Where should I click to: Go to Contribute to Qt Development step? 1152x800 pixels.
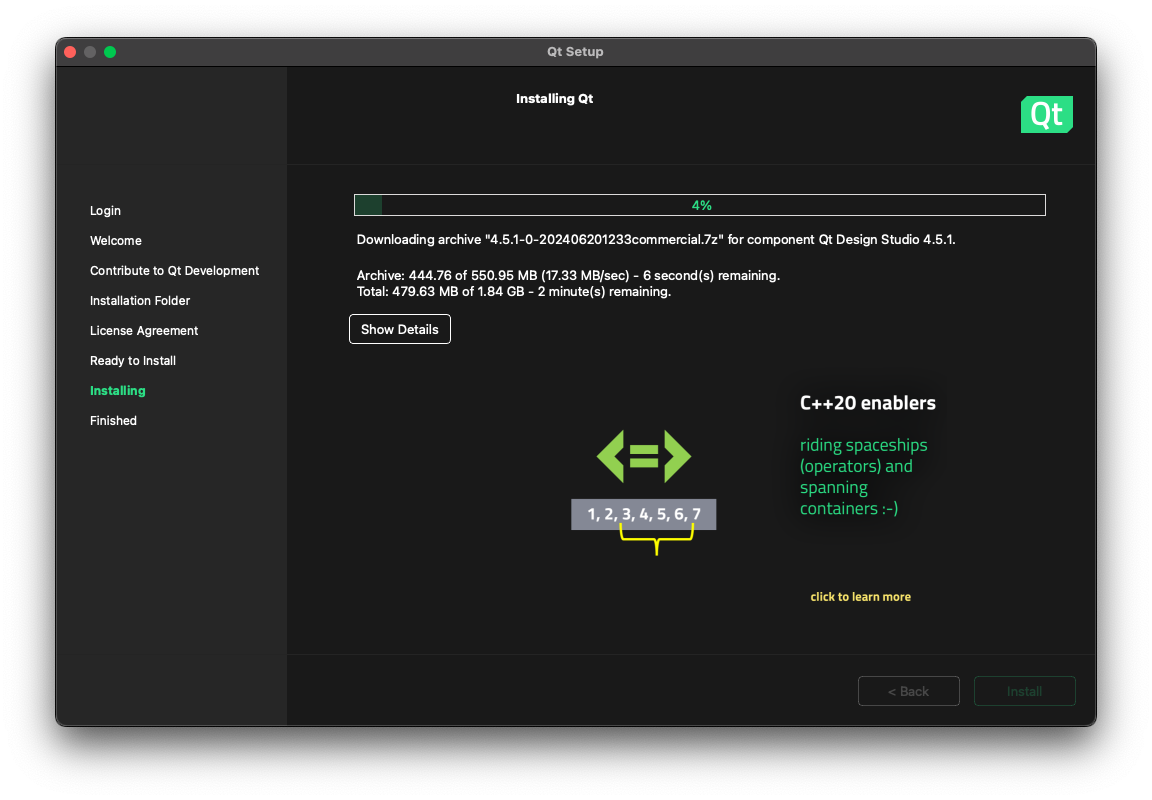pos(174,271)
